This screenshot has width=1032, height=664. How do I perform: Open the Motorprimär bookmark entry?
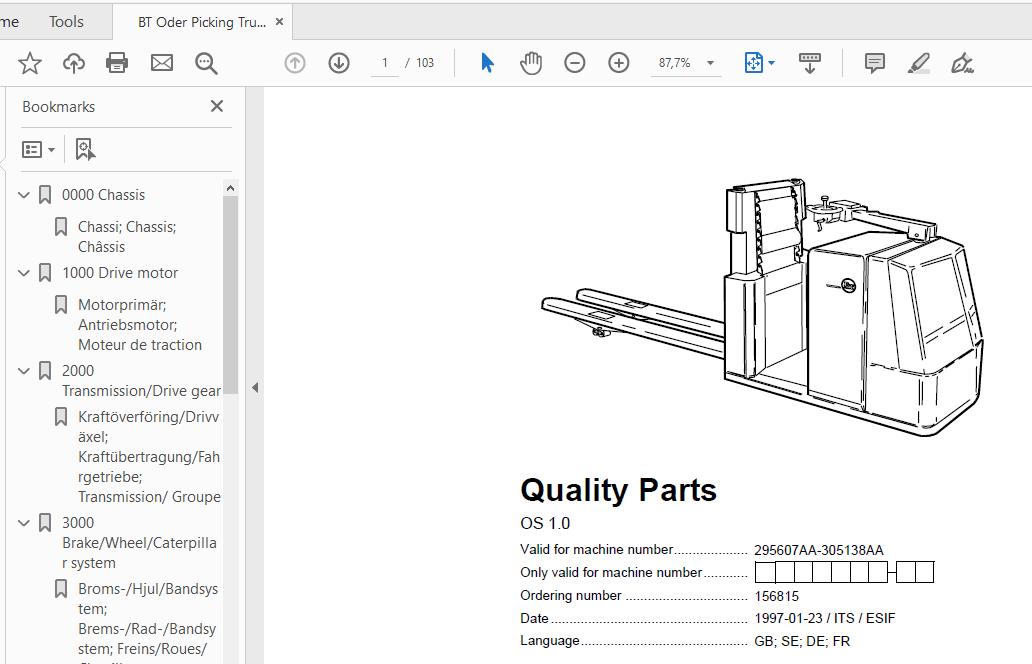point(140,324)
